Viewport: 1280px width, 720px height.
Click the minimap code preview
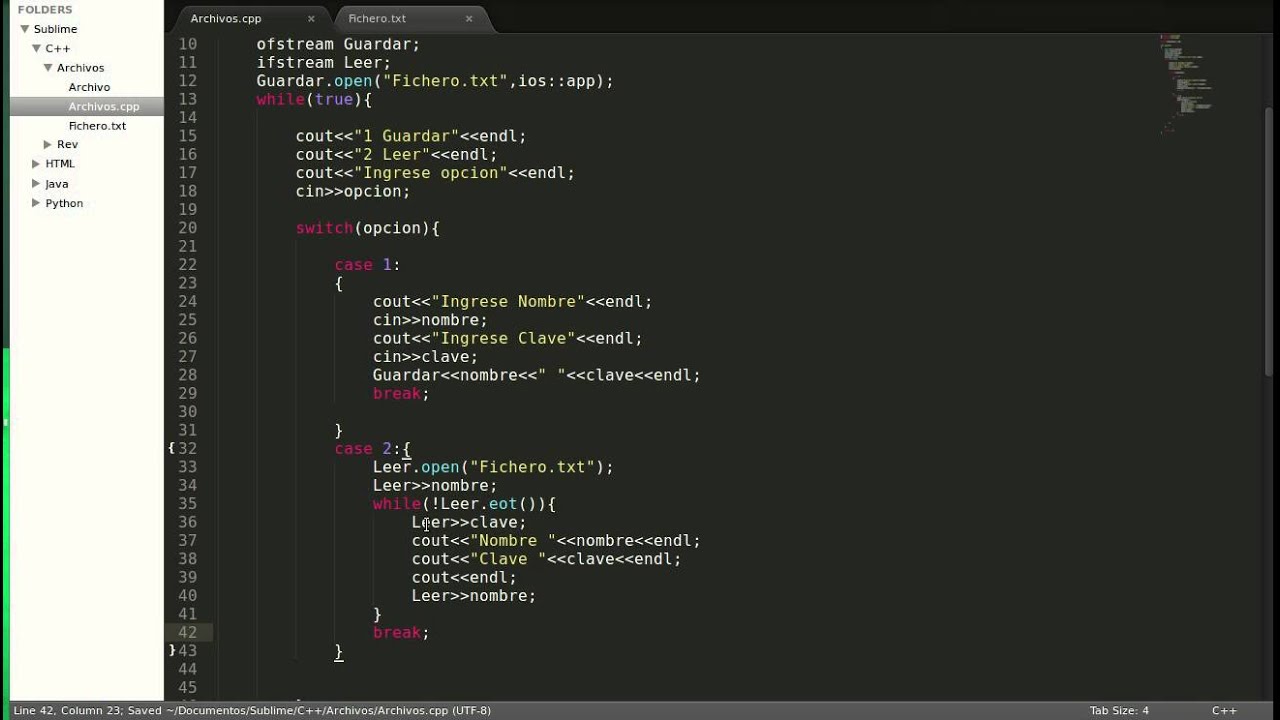point(1187,84)
